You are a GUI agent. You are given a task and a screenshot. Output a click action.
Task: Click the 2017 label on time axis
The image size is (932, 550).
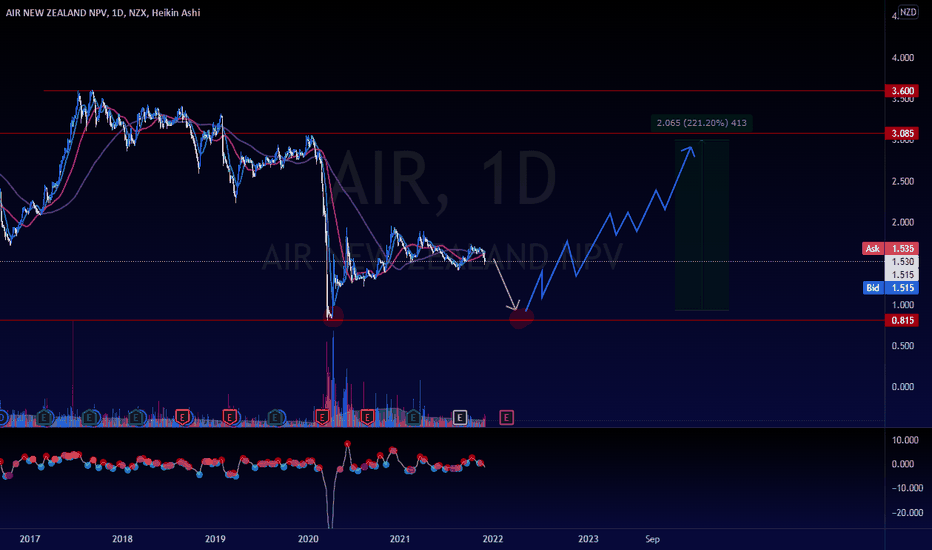[30, 539]
